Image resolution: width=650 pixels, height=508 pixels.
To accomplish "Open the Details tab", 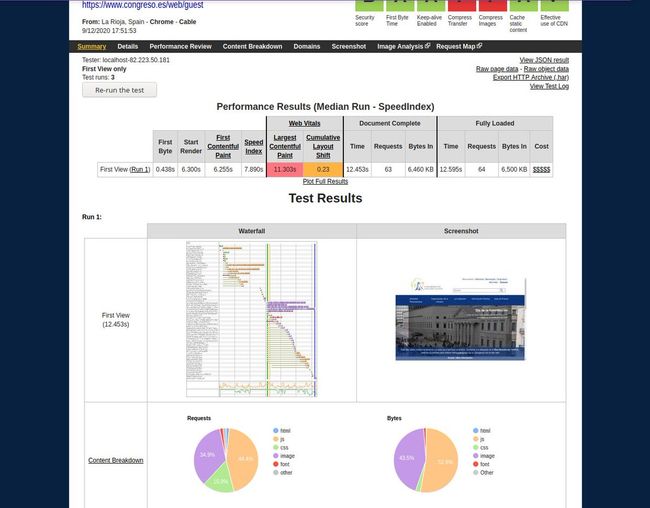I will point(128,46).
